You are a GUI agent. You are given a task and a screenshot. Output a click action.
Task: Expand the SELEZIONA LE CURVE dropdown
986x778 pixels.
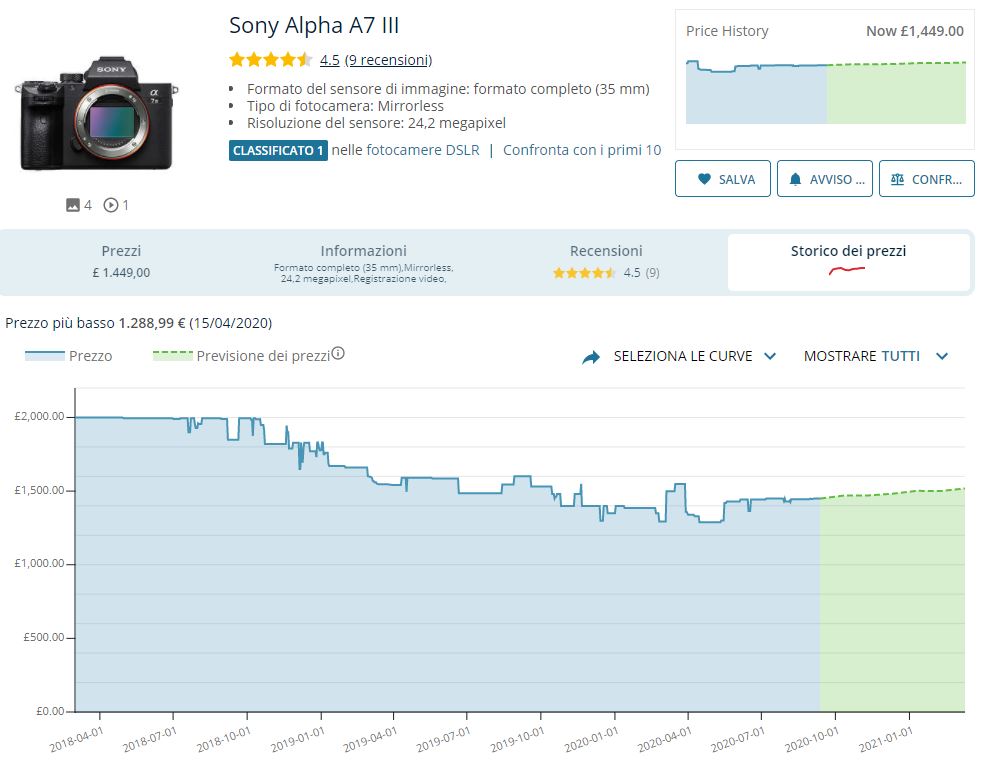(x=695, y=356)
